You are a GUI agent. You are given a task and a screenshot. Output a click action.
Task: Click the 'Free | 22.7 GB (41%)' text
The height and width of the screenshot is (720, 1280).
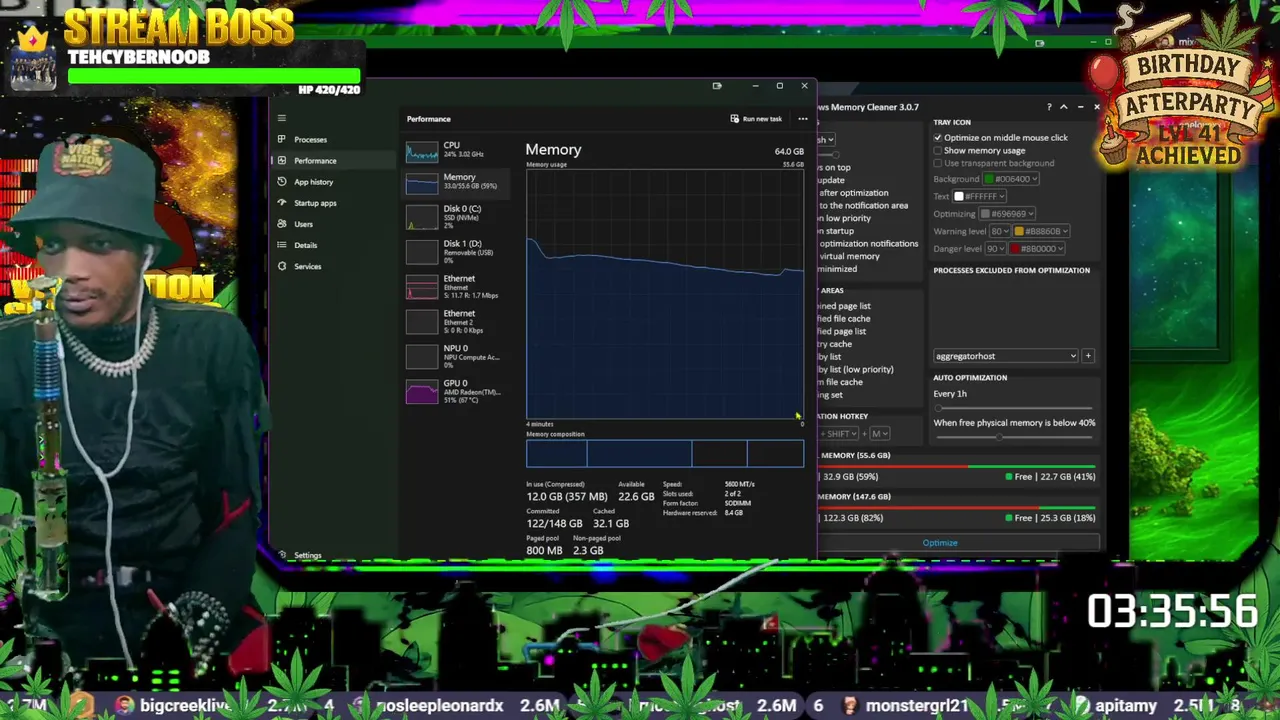(x=1055, y=477)
